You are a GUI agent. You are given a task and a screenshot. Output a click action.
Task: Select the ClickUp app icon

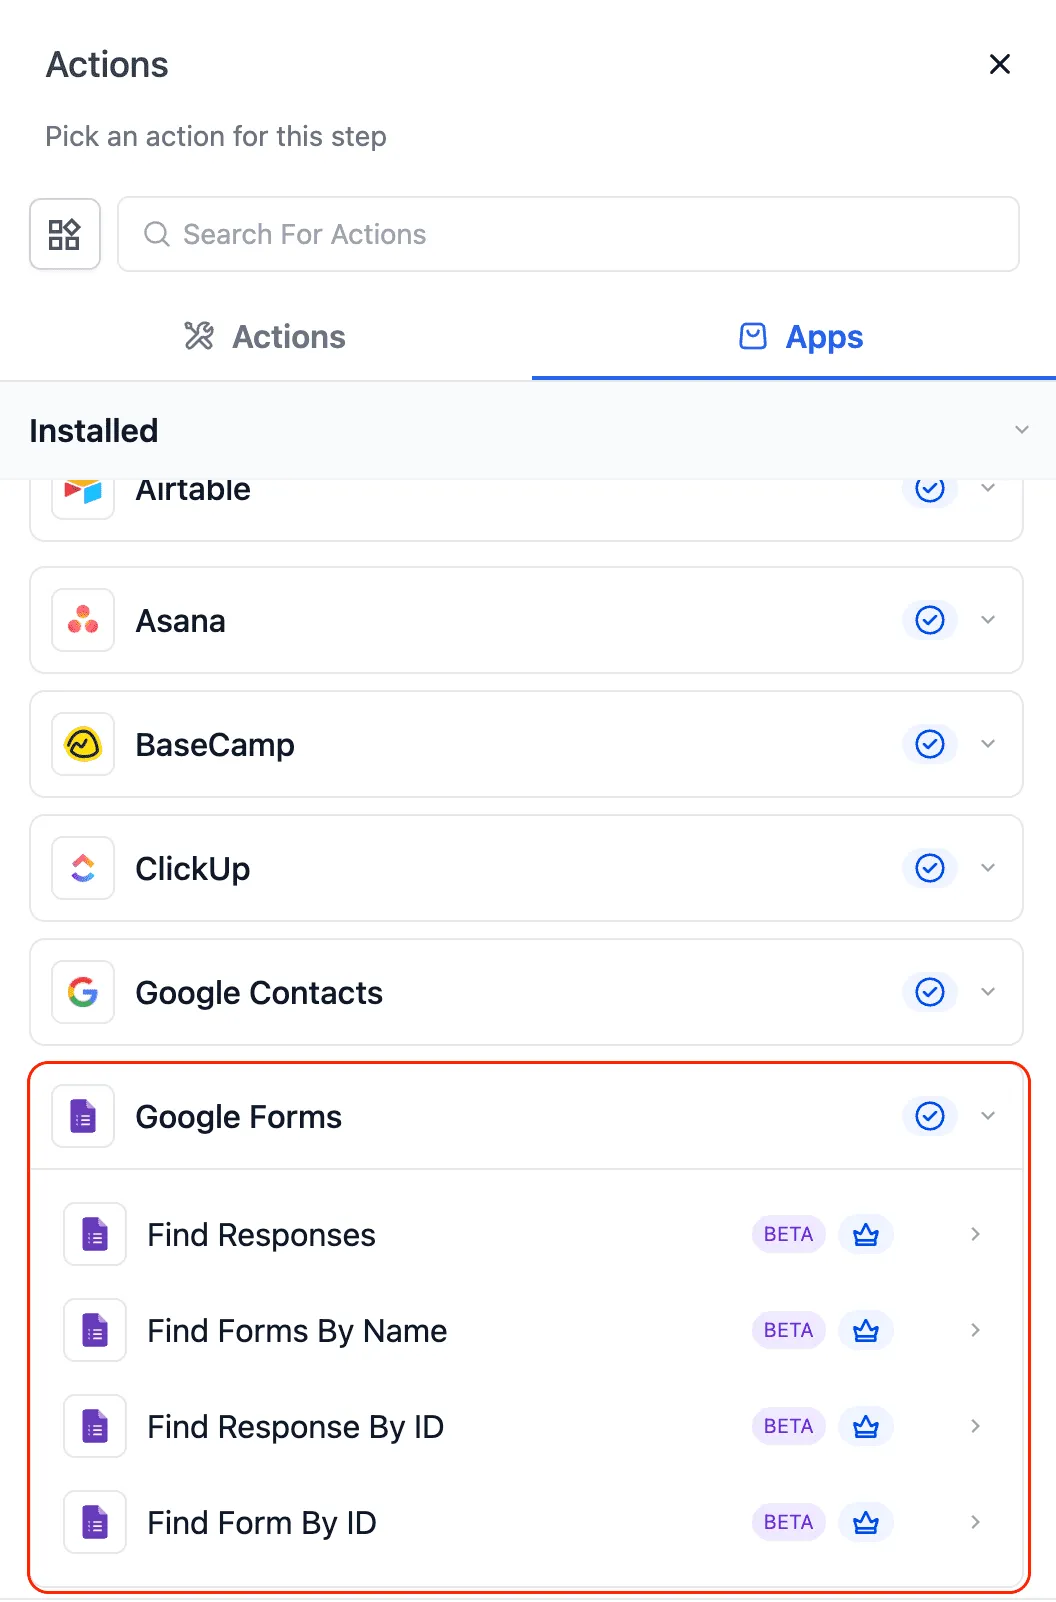click(81, 868)
